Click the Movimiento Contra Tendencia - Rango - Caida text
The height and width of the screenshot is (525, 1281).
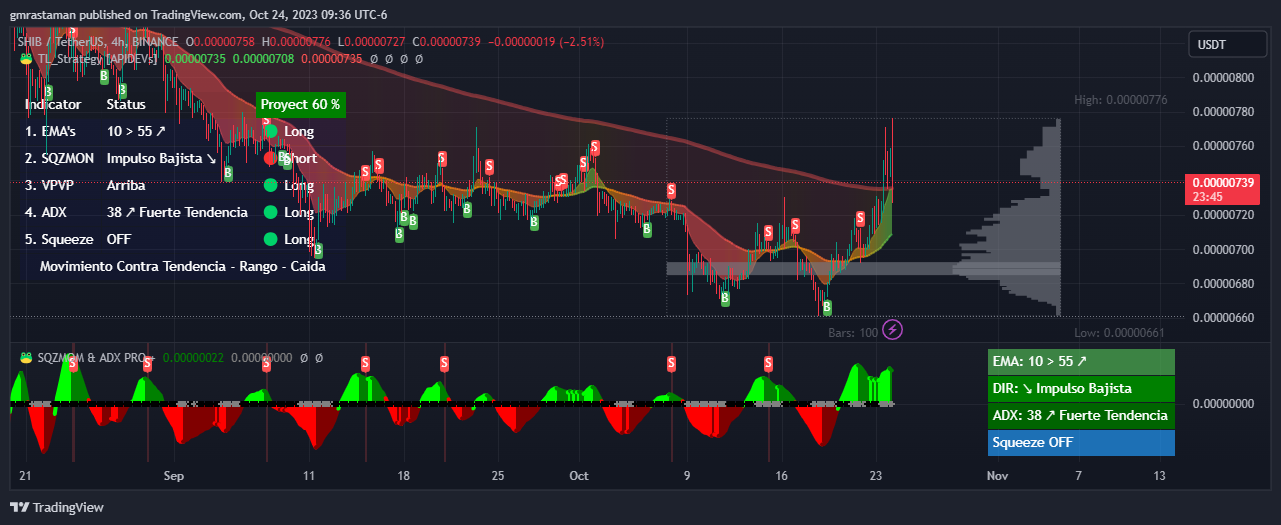click(183, 267)
